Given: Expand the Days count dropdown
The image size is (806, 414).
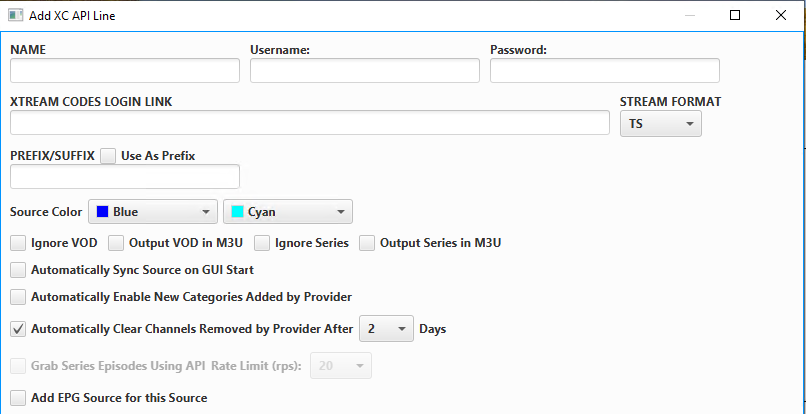Looking at the screenshot, I should click(386, 328).
